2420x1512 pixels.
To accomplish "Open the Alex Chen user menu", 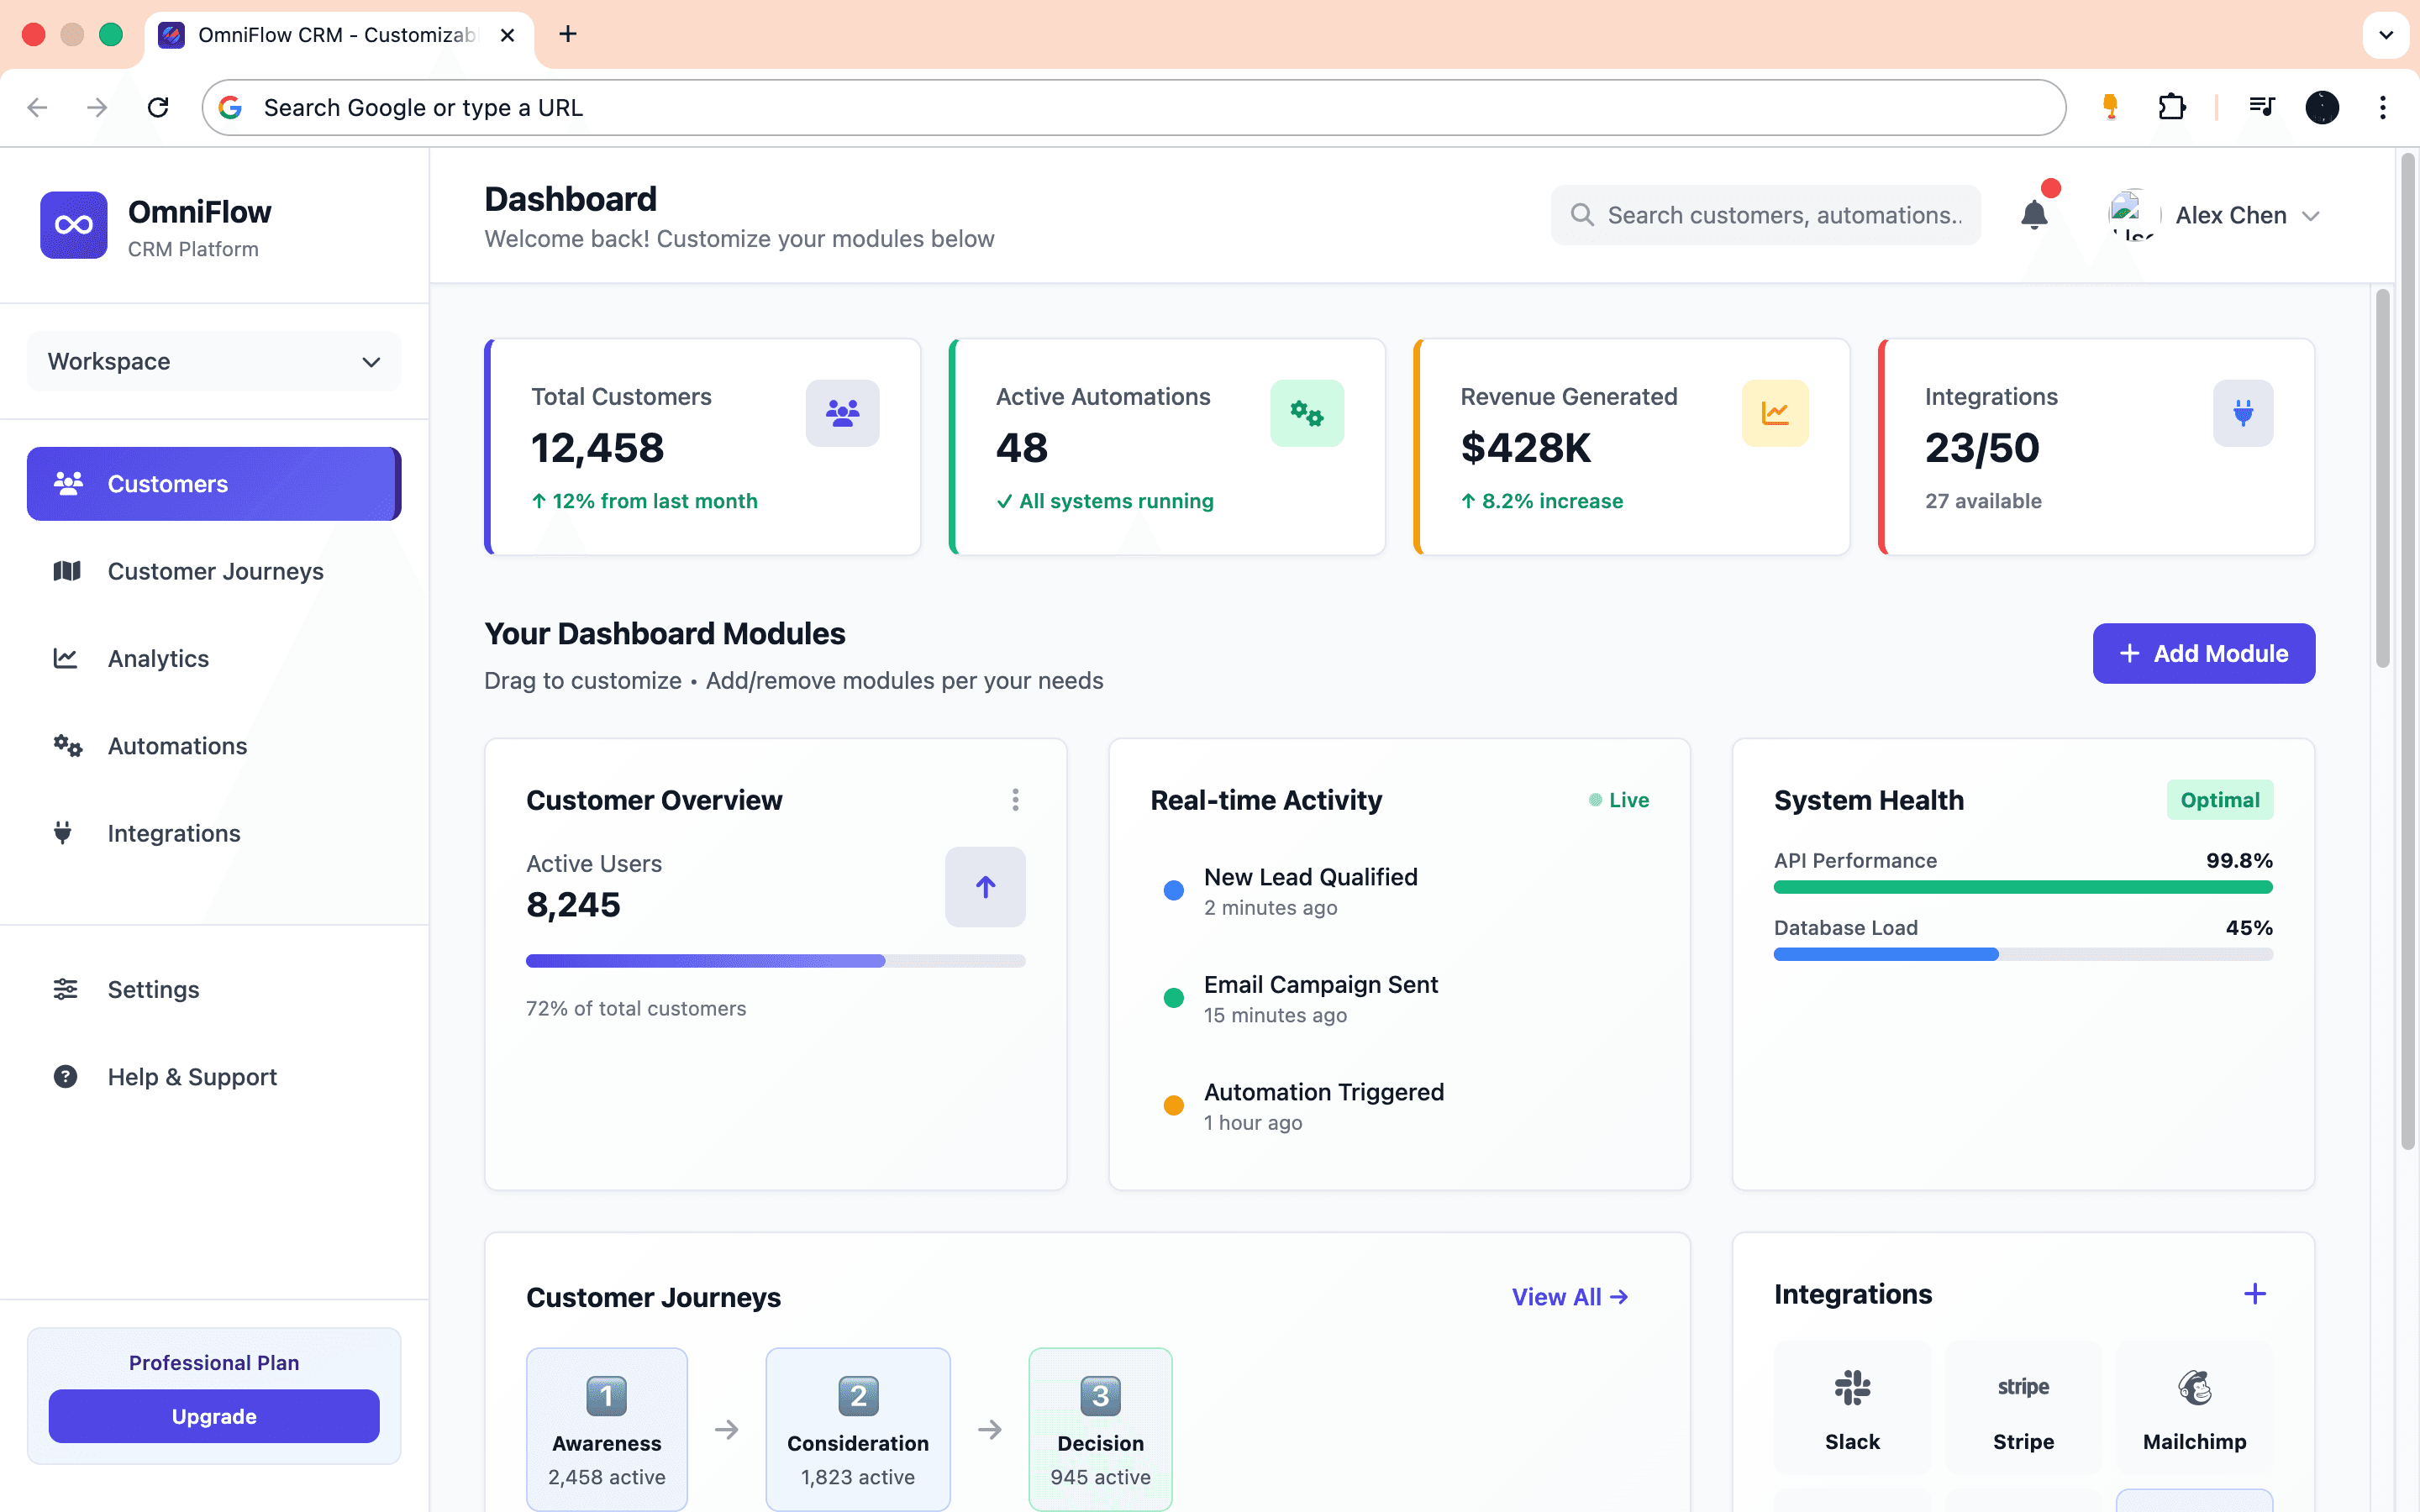I will [2230, 215].
